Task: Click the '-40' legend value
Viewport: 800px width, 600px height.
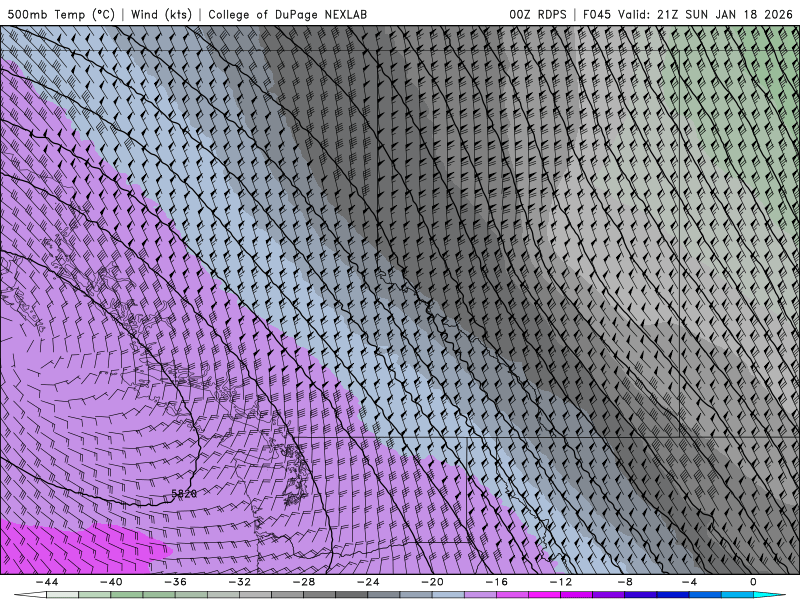Action: pos(111,582)
